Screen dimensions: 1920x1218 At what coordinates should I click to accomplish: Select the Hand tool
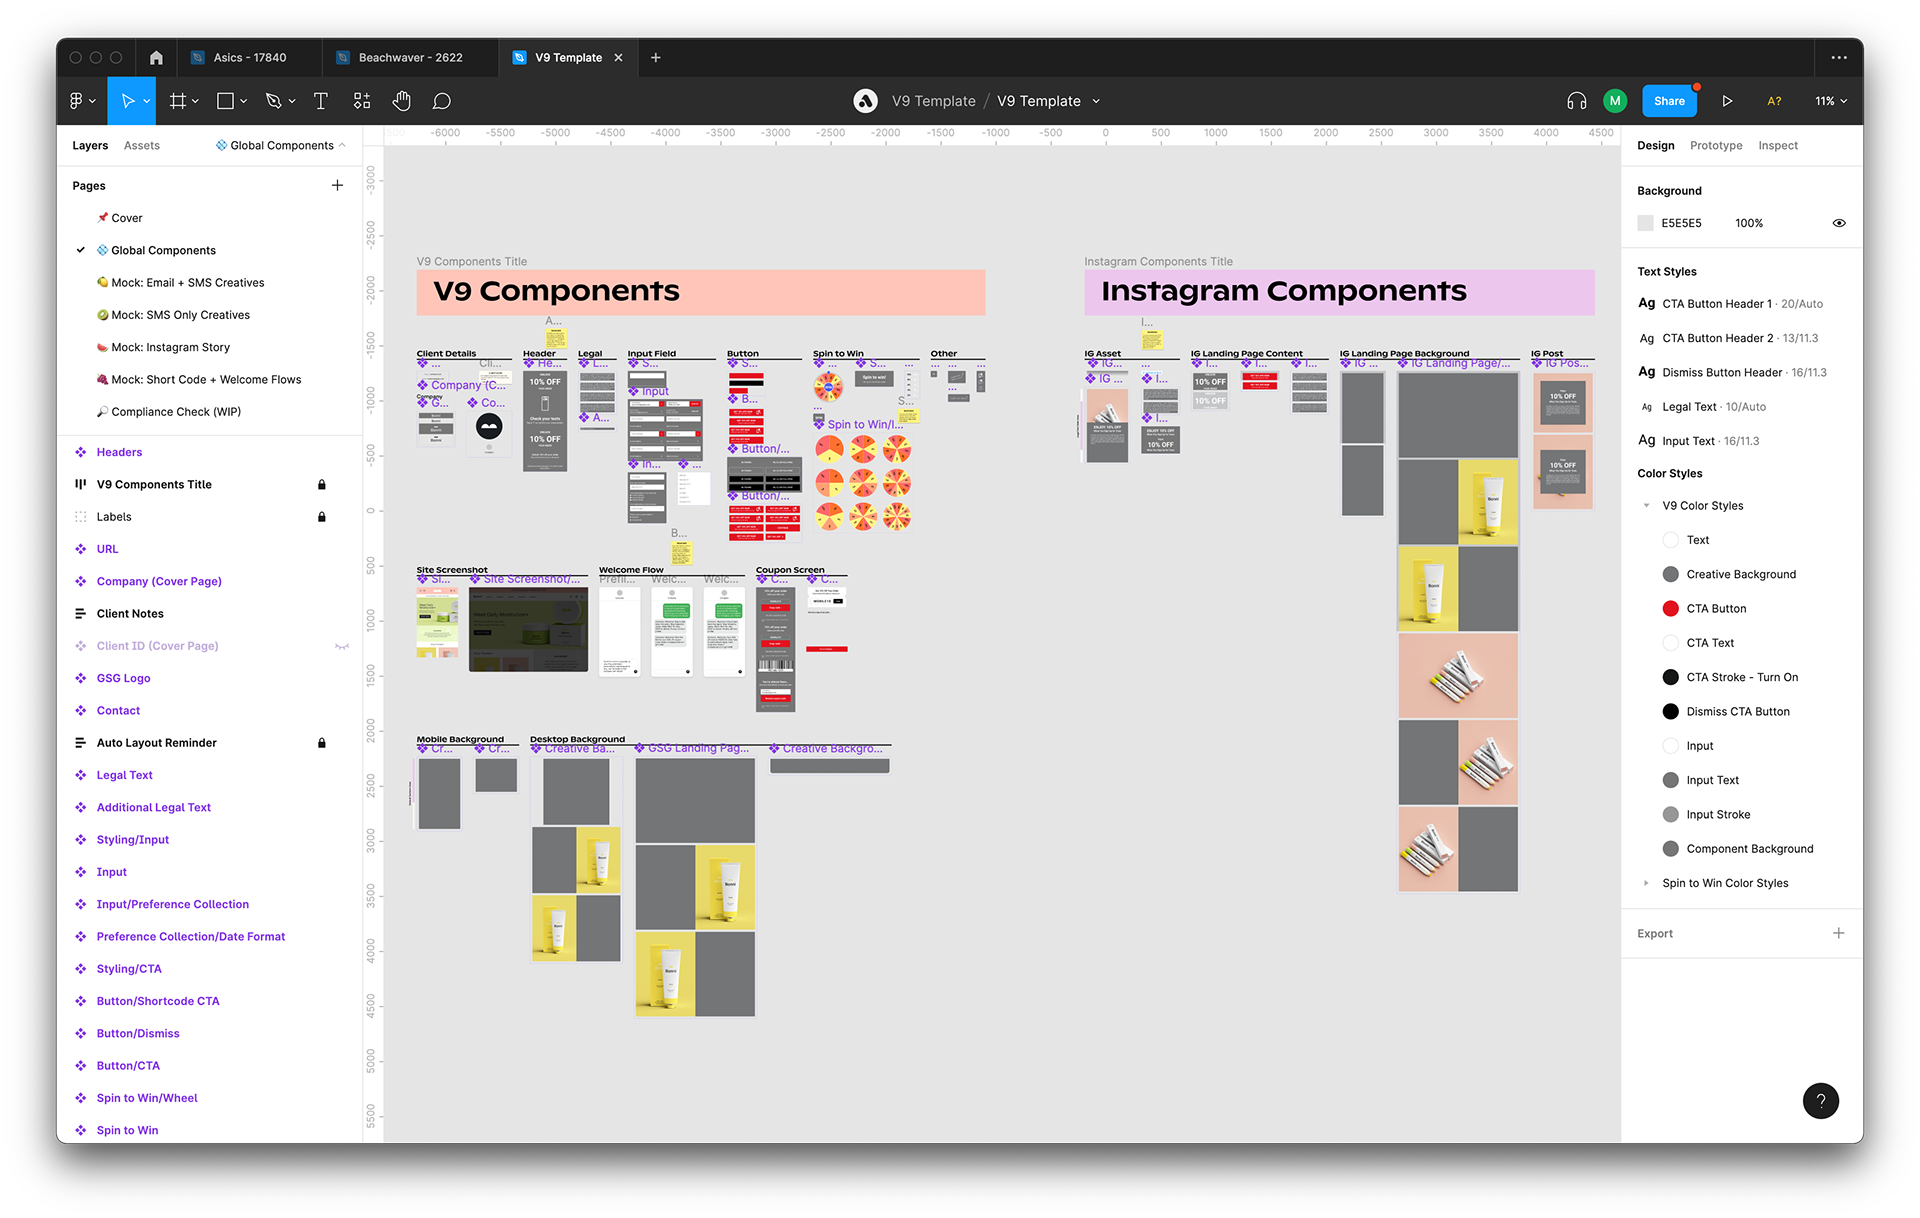[x=401, y=101]
